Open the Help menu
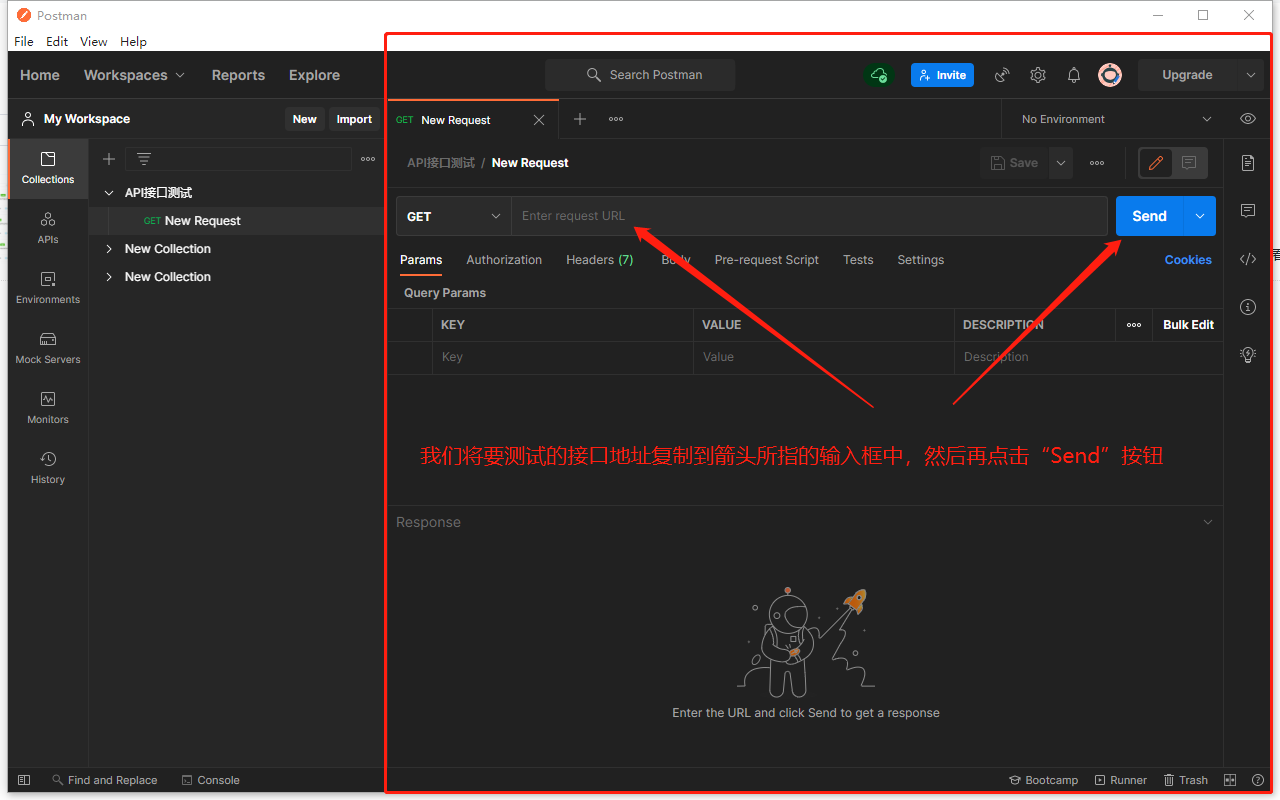 pos(133,41)
